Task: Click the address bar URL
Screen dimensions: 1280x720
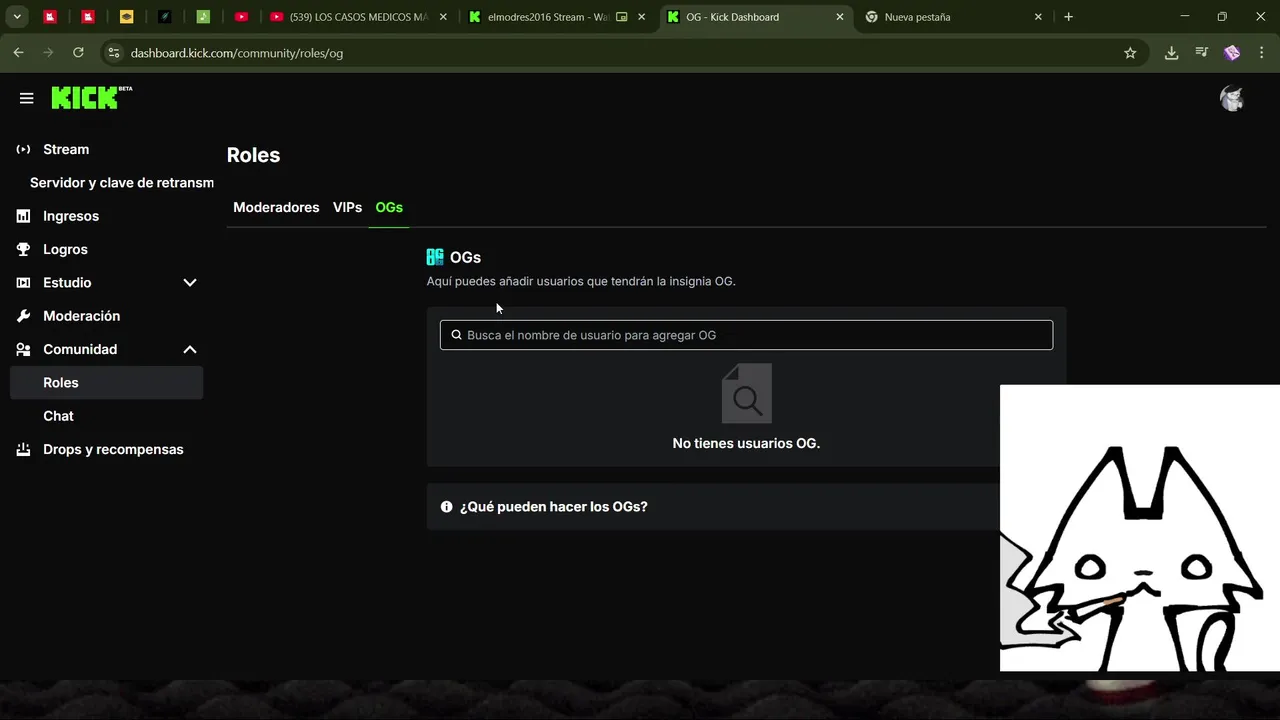Action: [x=237, y=53]
